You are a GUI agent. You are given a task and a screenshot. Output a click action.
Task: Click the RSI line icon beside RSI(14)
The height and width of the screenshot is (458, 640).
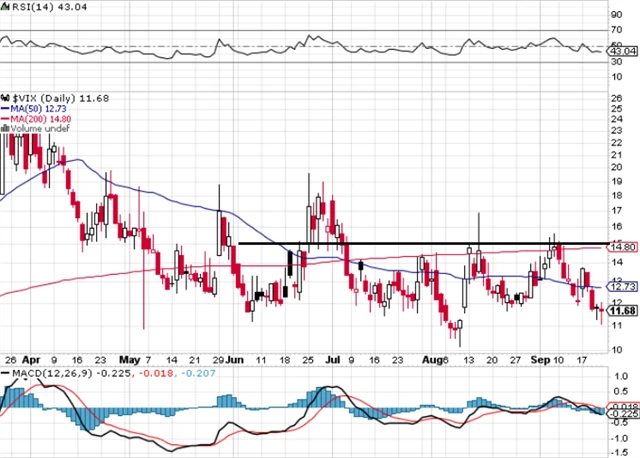[5, 8]
